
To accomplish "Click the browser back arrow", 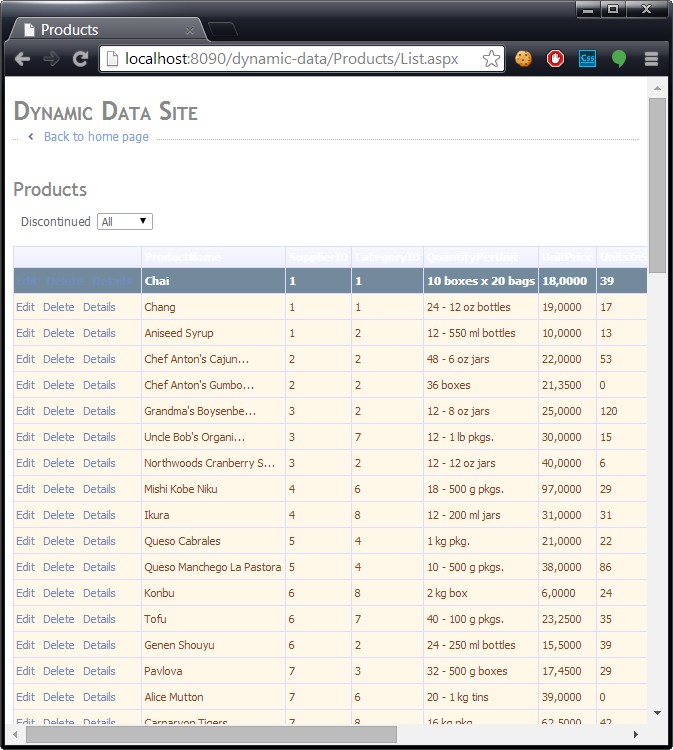I will pyautogui.click(x=22, y=59).
